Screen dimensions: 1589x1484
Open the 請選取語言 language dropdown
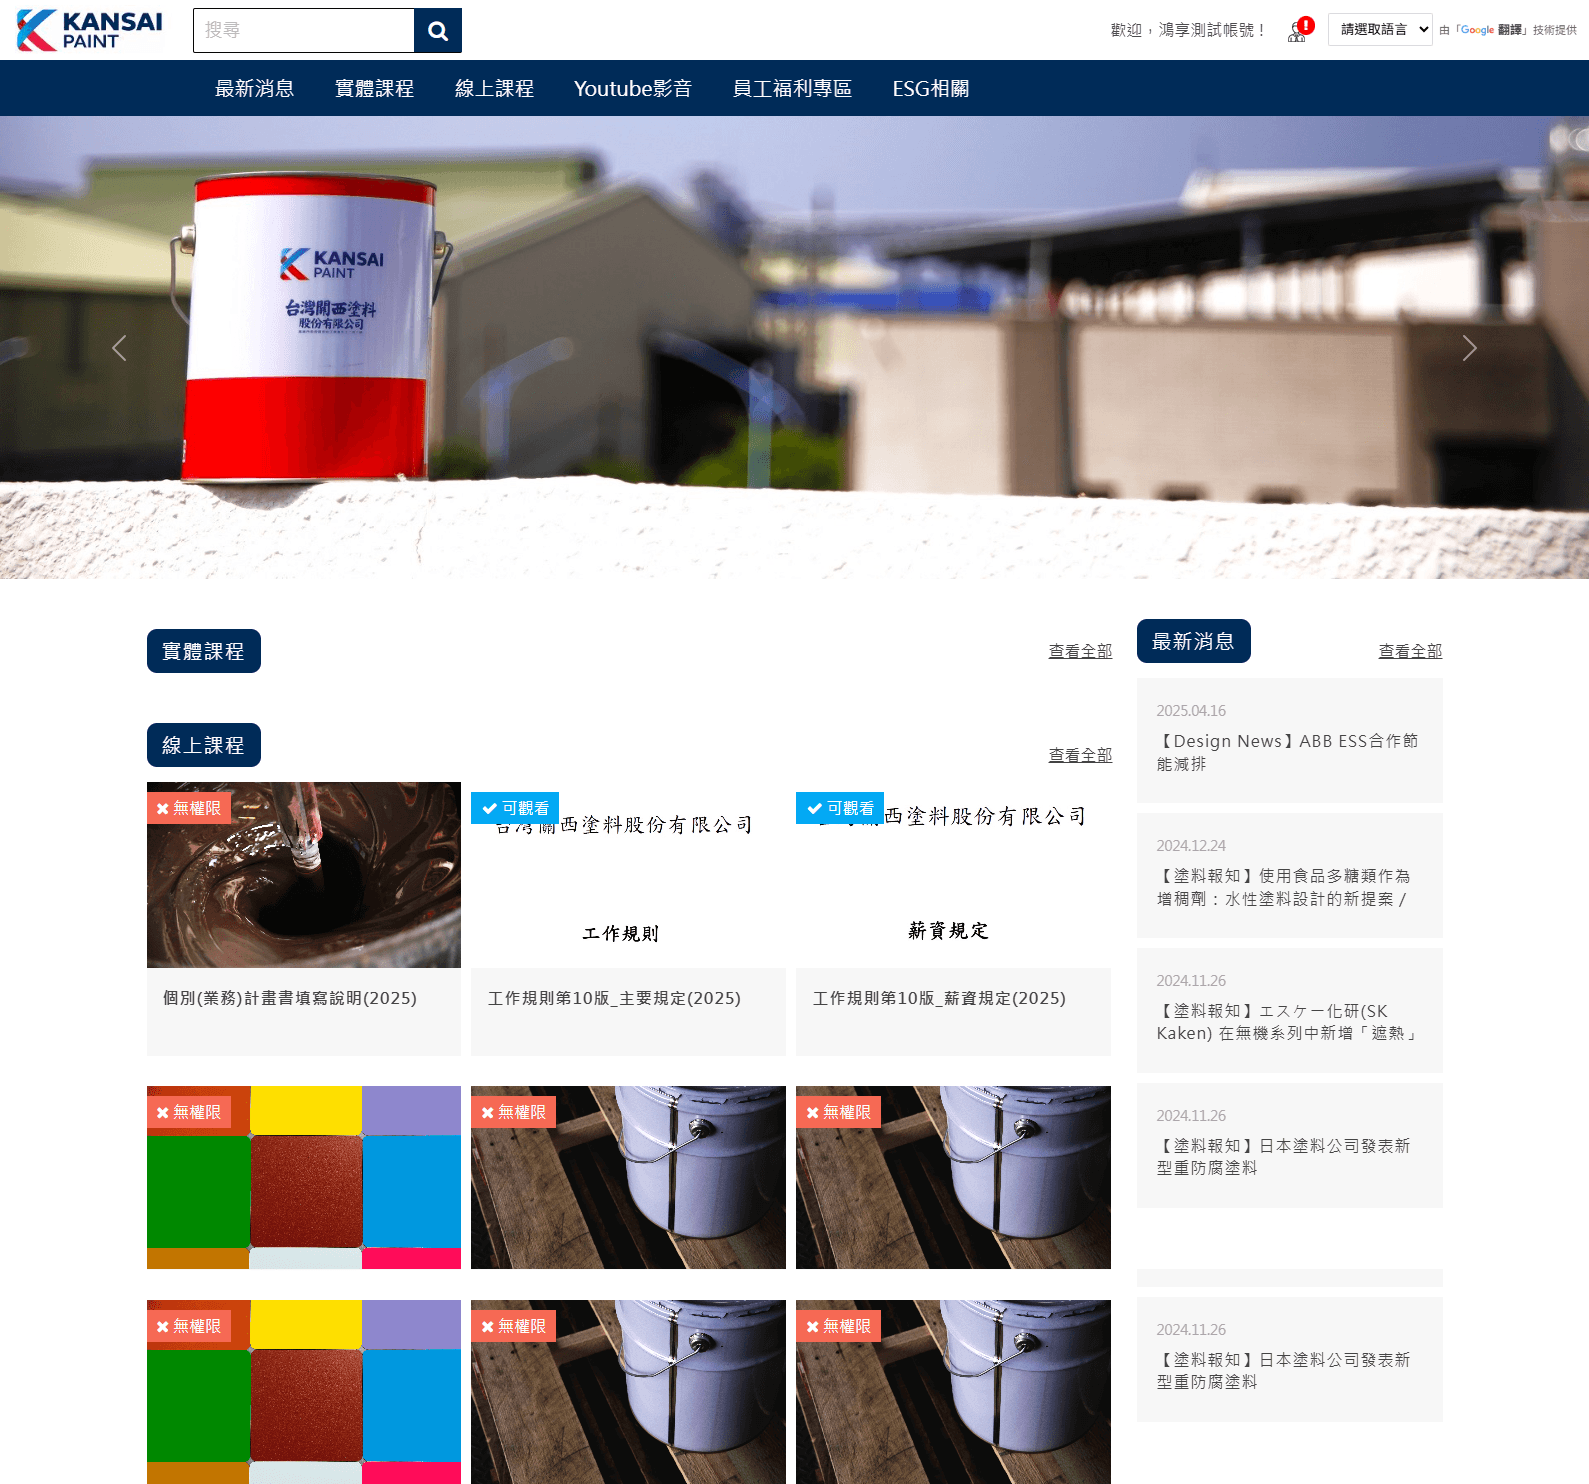click(1379, 30)
